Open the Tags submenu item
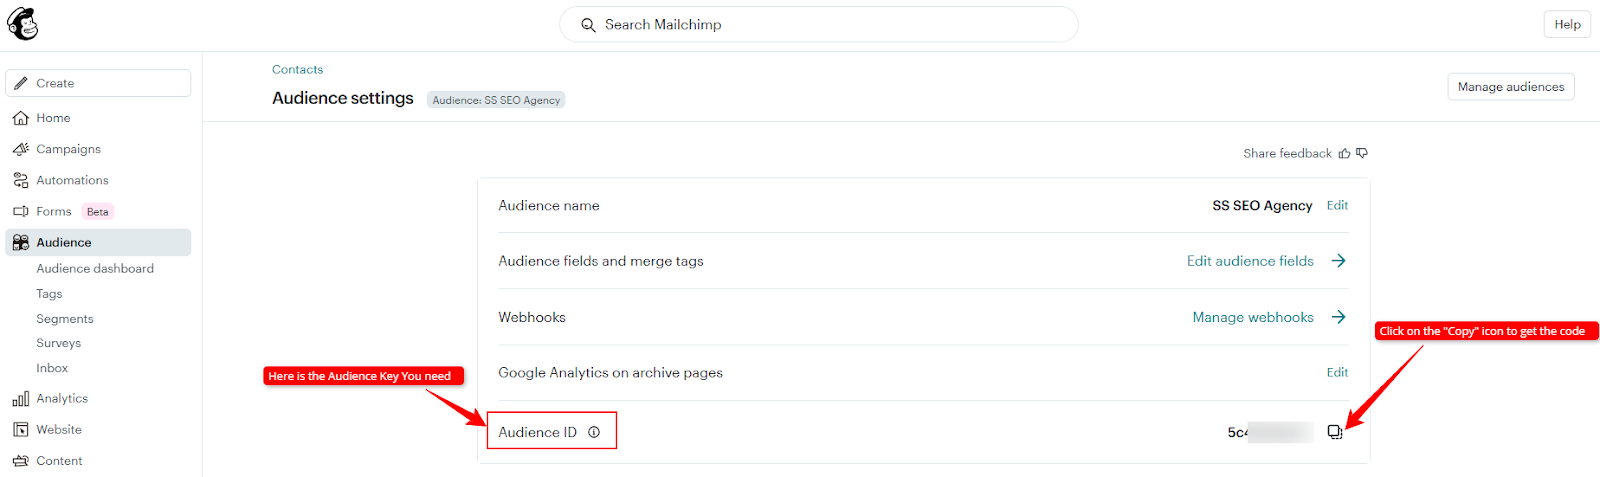The height and width of the screenshot is (477, 1600). [x=49, y=294]
